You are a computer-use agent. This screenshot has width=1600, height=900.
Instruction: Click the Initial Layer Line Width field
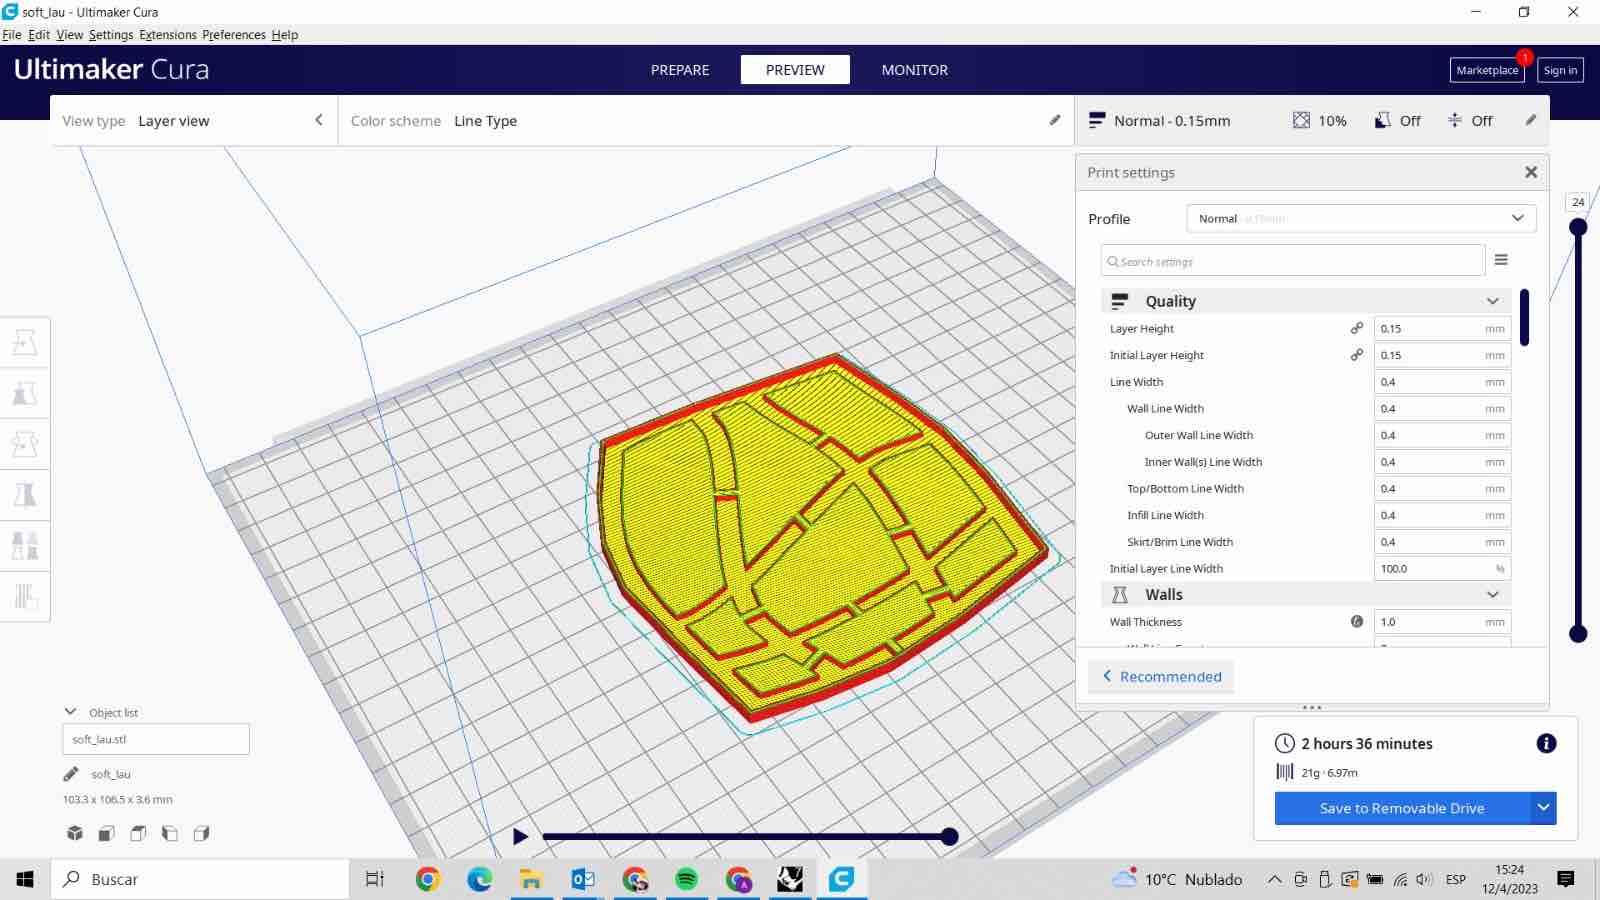[1442, 568]
